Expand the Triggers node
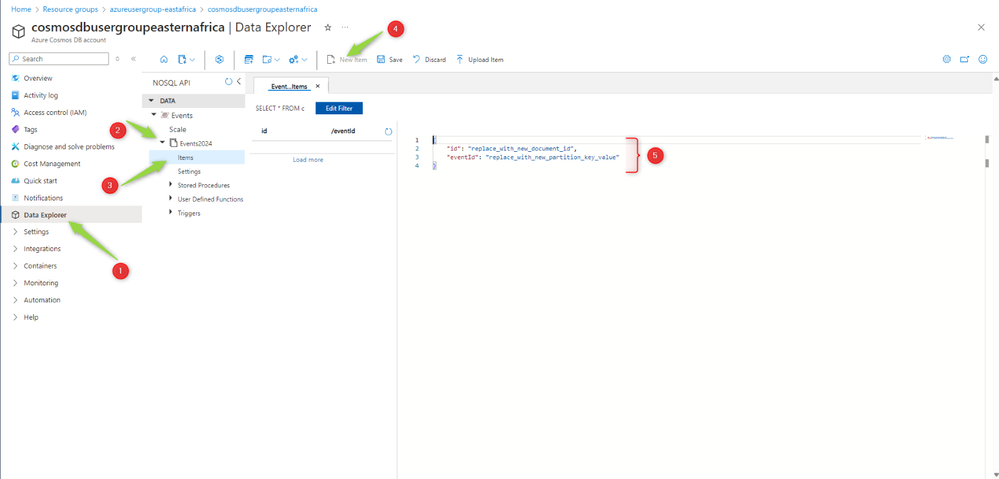 click(170, 213)
